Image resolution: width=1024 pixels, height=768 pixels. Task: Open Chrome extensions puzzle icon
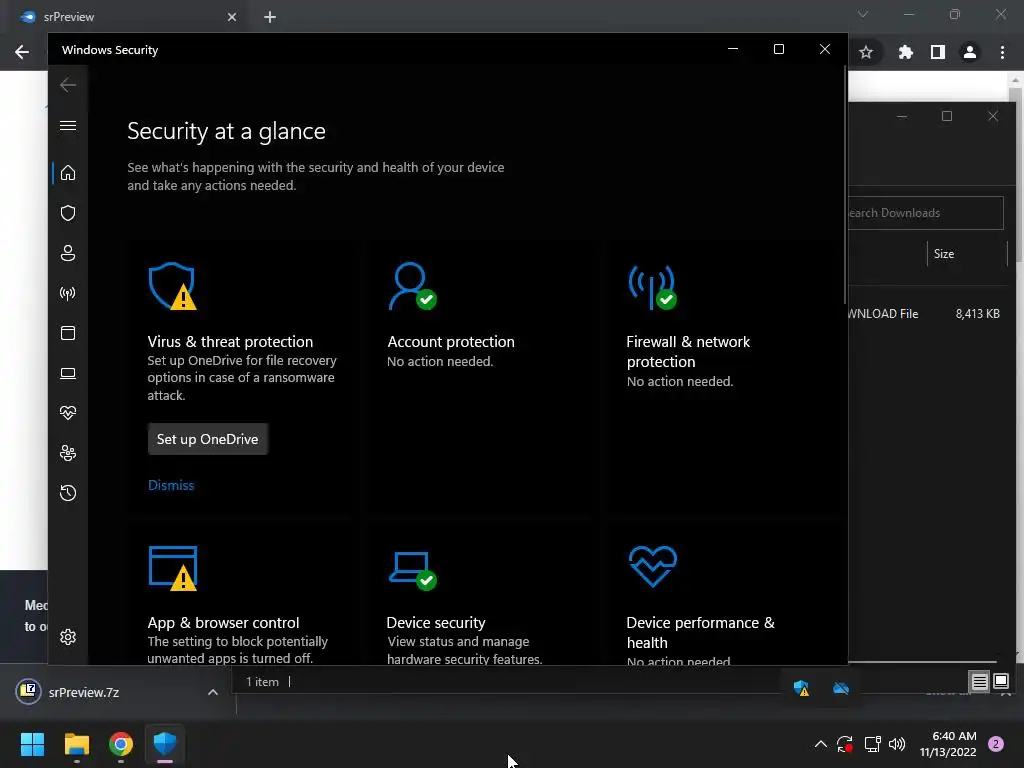point(905,52)
